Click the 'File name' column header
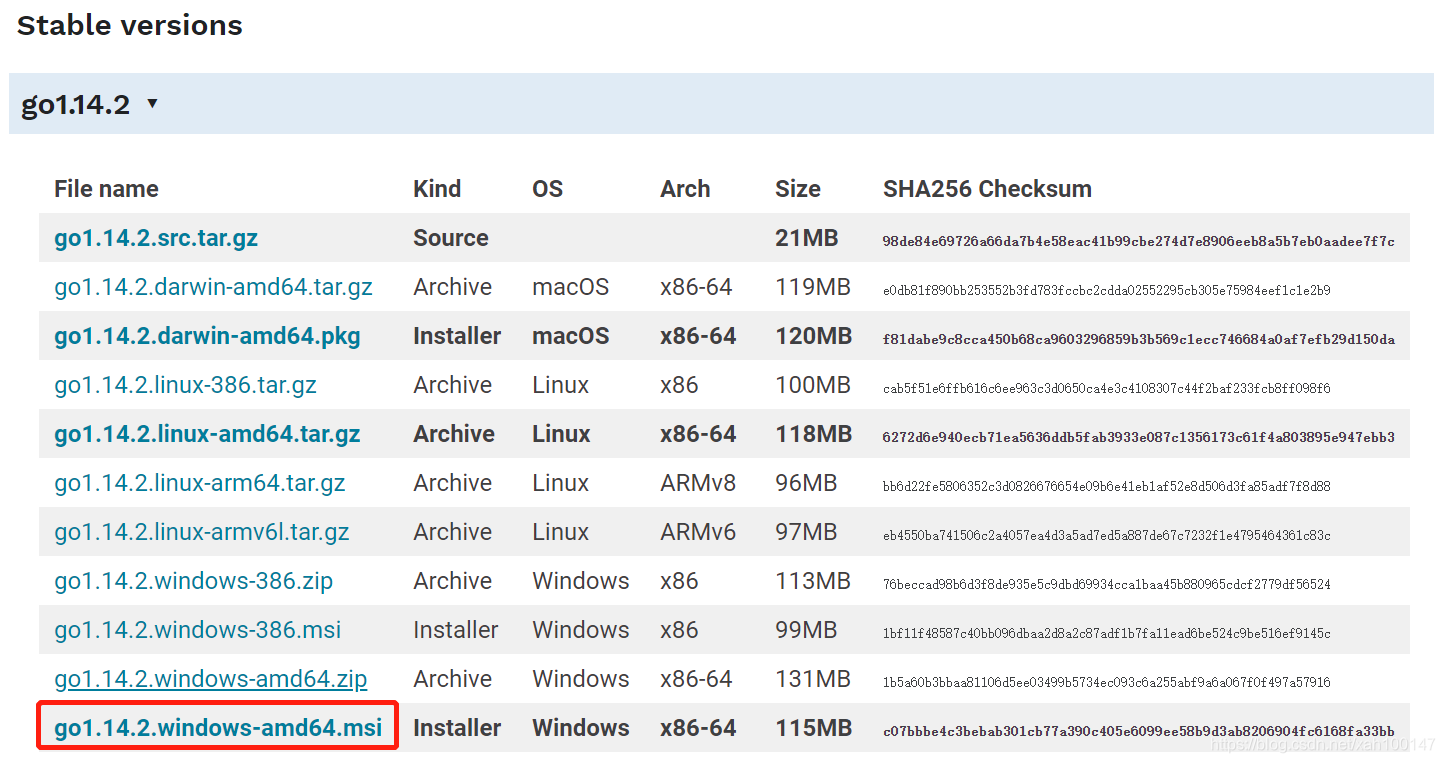This screenshot has width=1445, height=763. coord(106,189)
